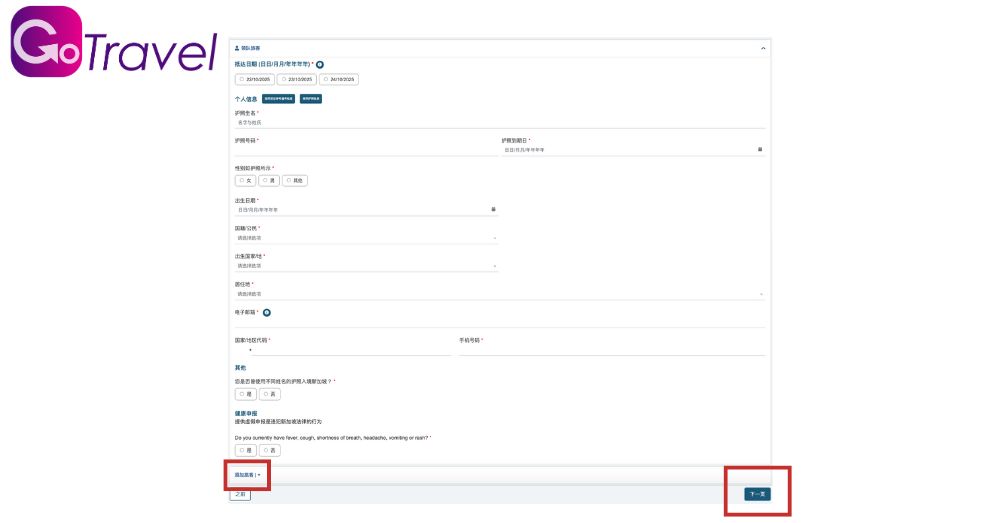
Task: Click the help icon next to 电子邮箱
Action: click(x=267, y=312)
